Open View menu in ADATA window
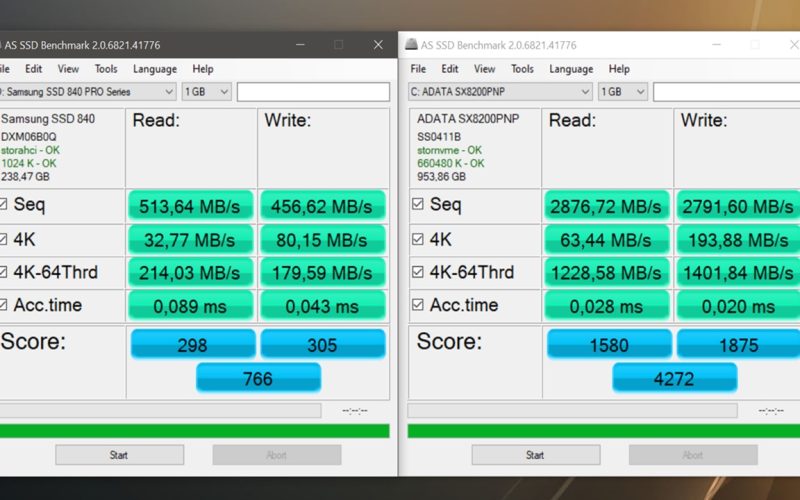Image resolution: width=800 pixels, height=500 pixels. tap(484, 69)
